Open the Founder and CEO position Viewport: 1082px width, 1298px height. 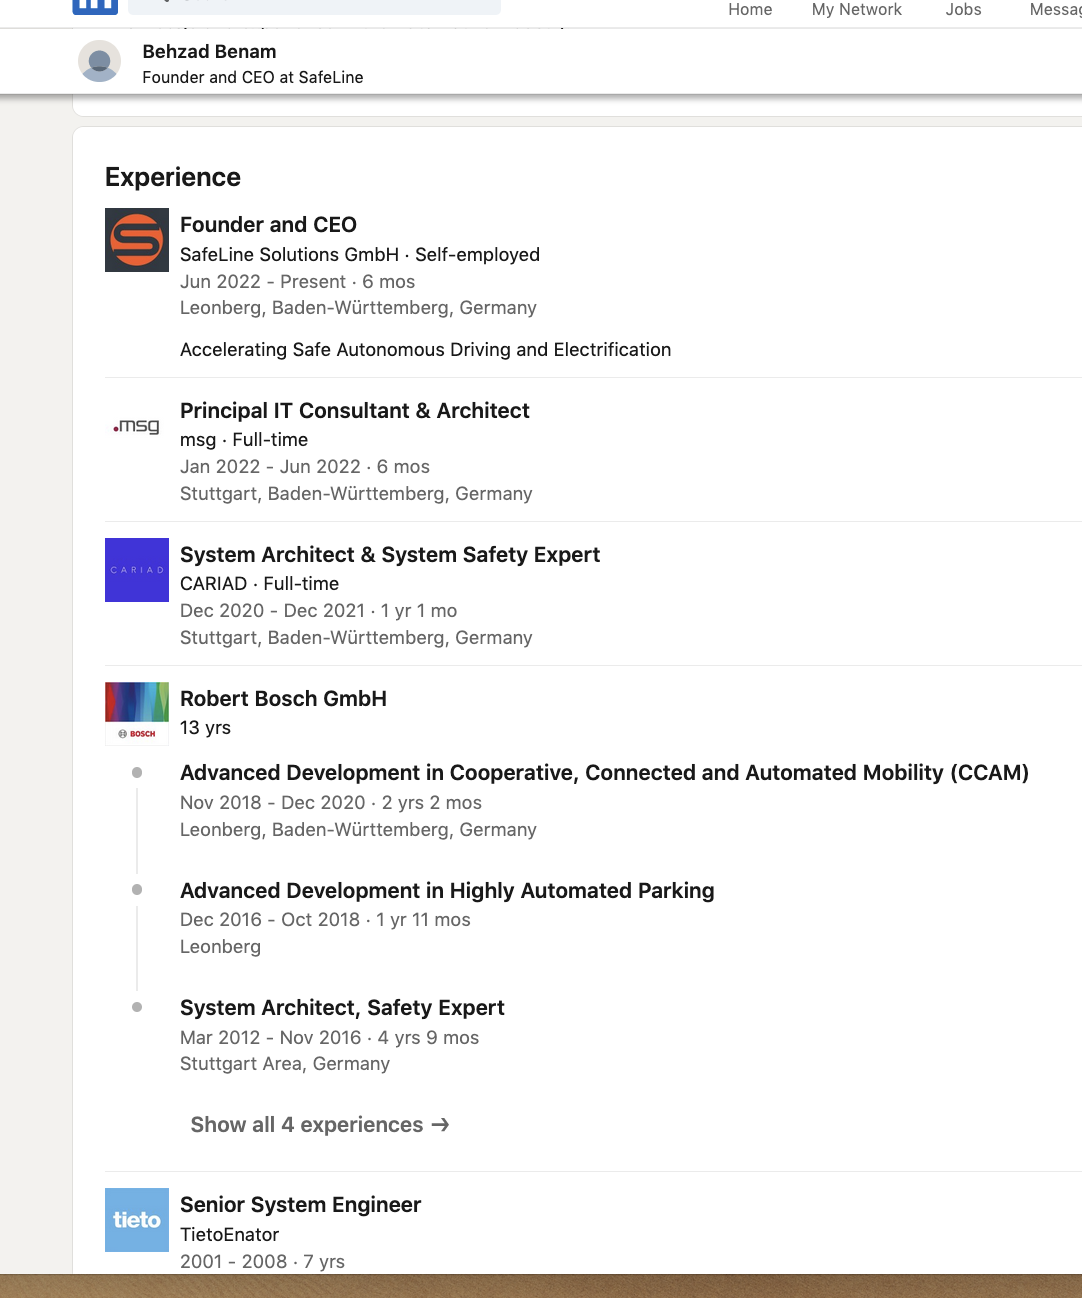click(268, 225)
